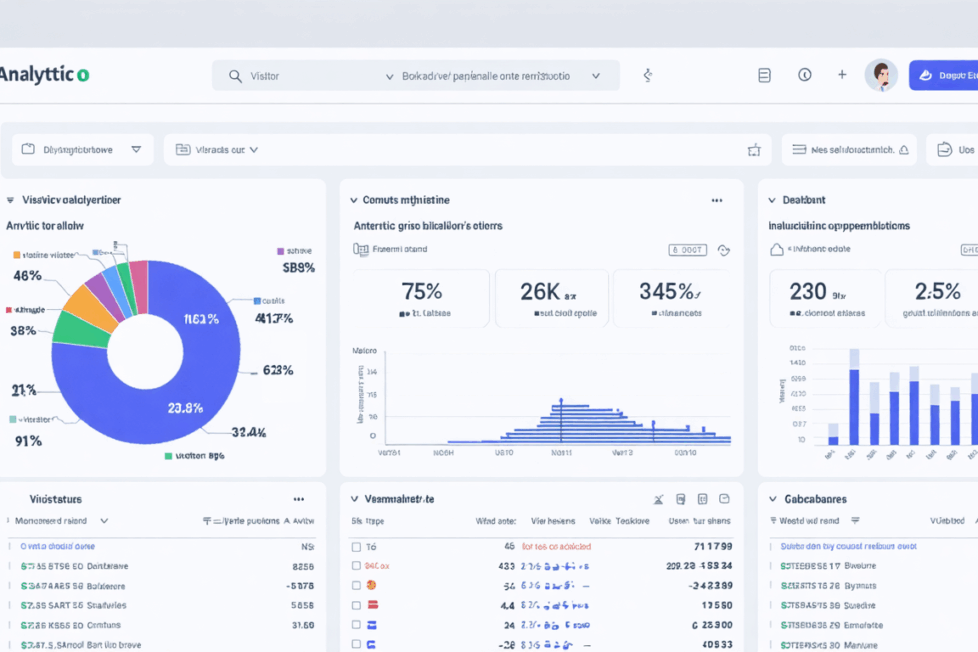Click the fourth toolbar icon in Veamaalnetr.te panel
Viewport: 978px width, 652px height.
tap(724, 499)
